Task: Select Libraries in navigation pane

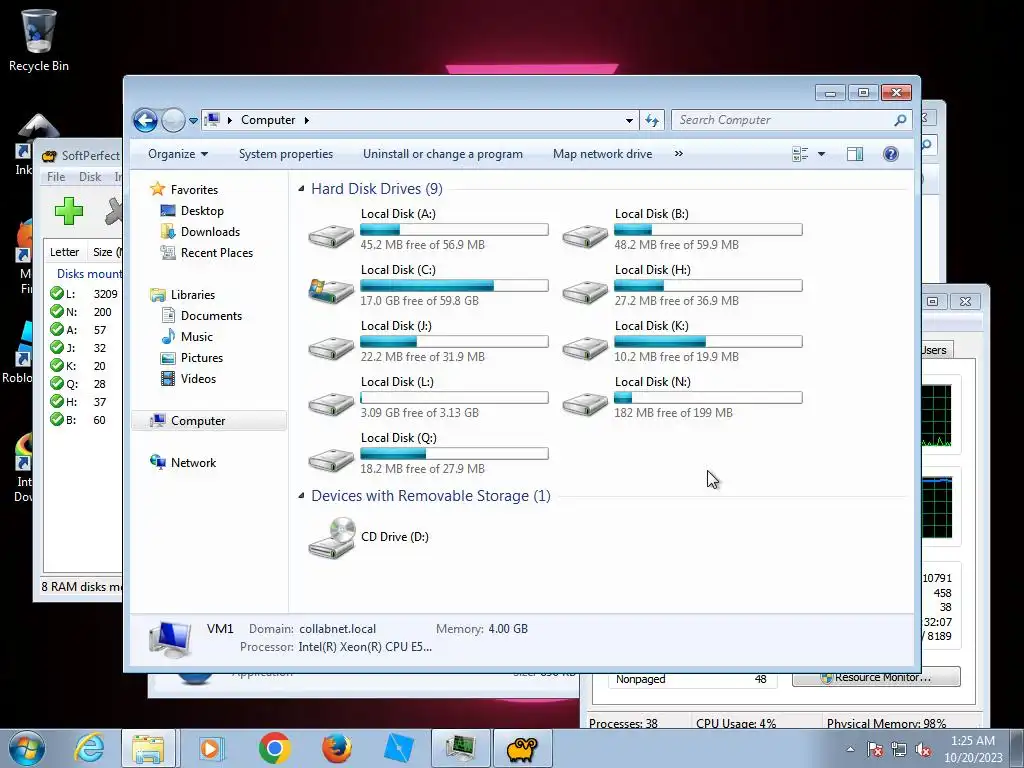Action: point(193,295)
